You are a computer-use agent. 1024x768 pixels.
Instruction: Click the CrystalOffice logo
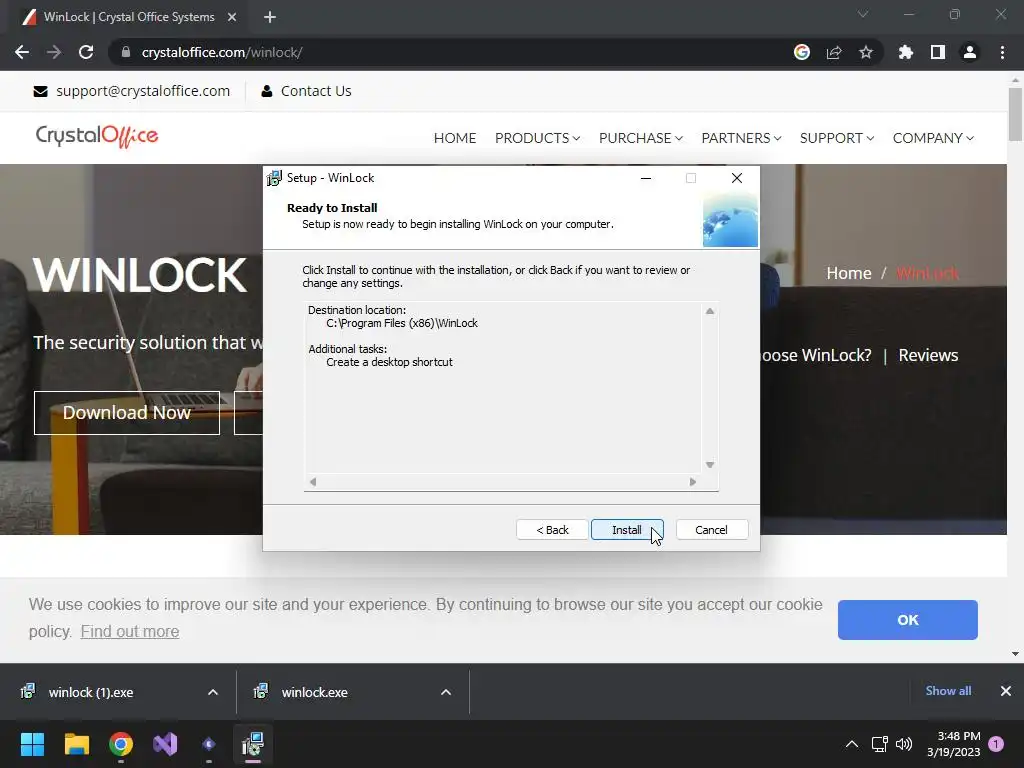[x=97, y=136]
